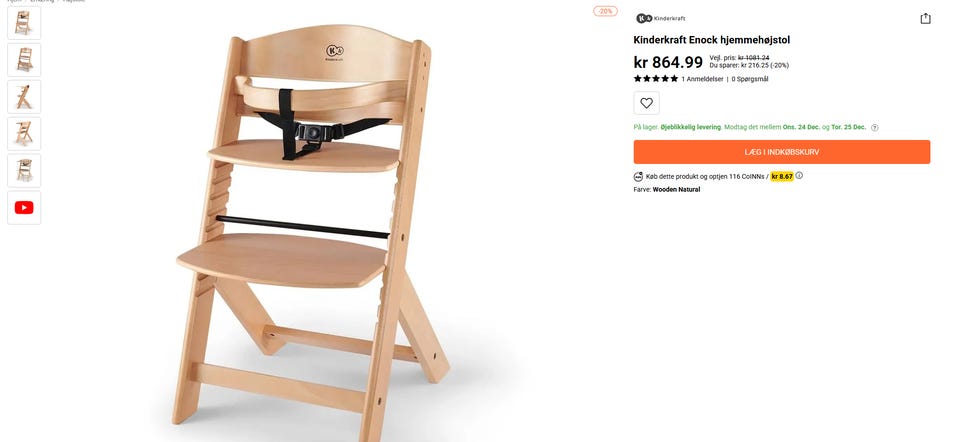Image resolution: width=960 pixels, height=442 pixels.
Task: Click the Kinderkraft brand logo
Action: tap(661, 18)
